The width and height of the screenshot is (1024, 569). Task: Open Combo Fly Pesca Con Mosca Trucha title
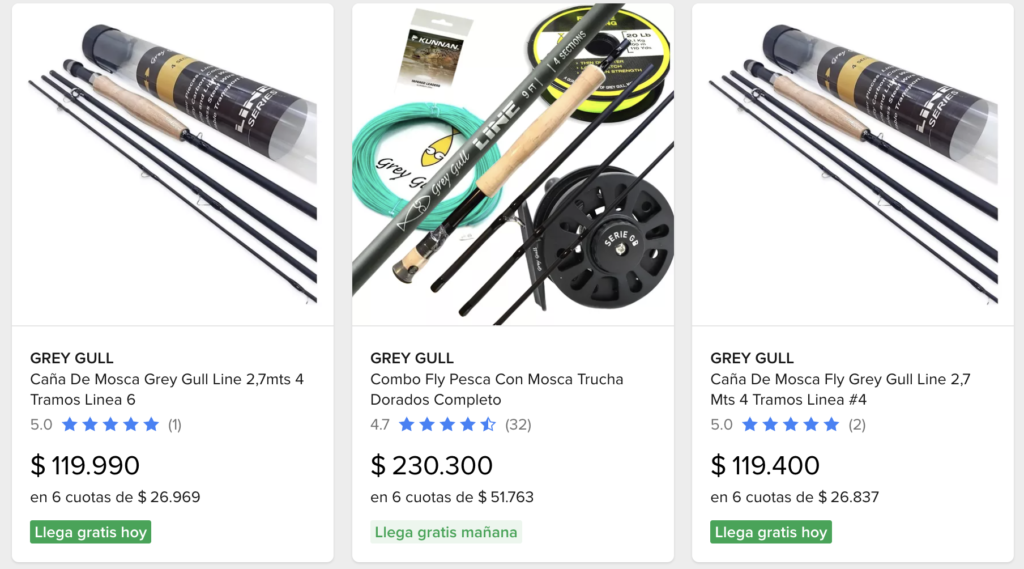pyautogui.click(x=496, y=389)
